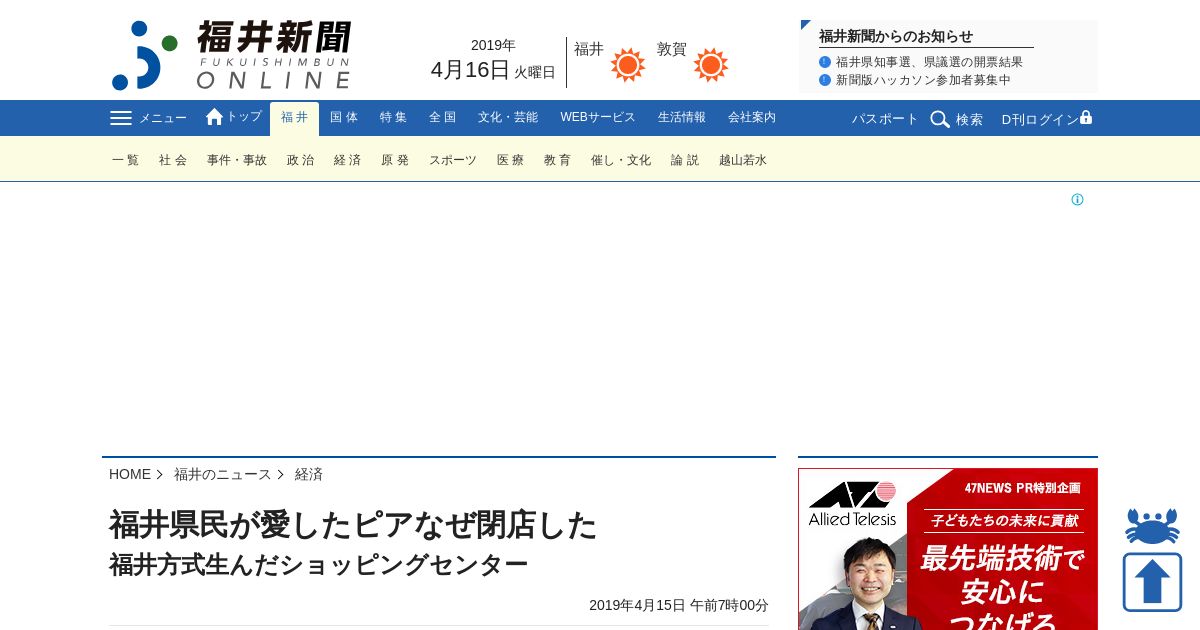The image size is (1200, 630).
Task: Open 新聞版ハッカソン参加者募集中 notice
Action: pos(923,80)
